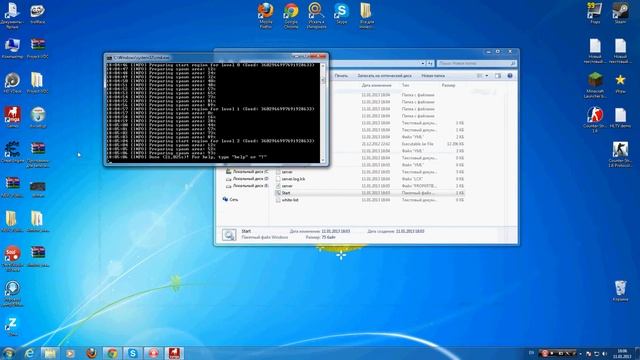Screen dimensions: 640x360
Task: Select the Skype desktop shortcut
Action: (341, 13)
